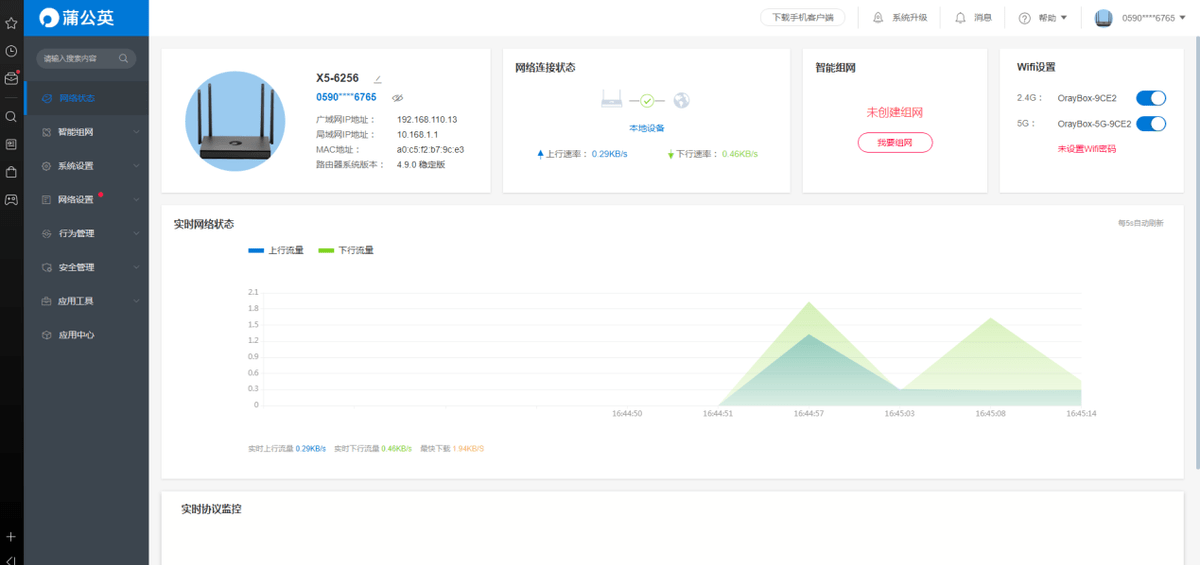Click the game controller icon in left strip
Viewport: 1200px width, 565px height.
(x=11, y=199)
